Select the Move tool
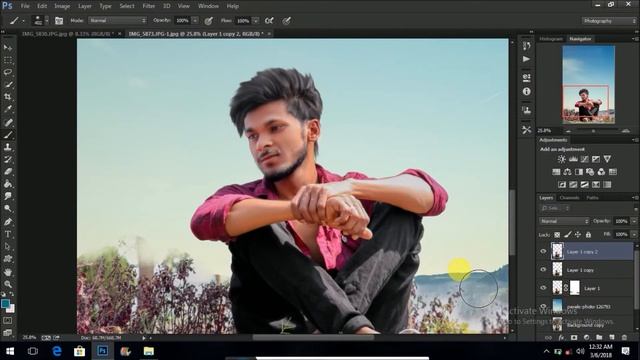Viewport: 640px width, 360px height. pos(8,48)
